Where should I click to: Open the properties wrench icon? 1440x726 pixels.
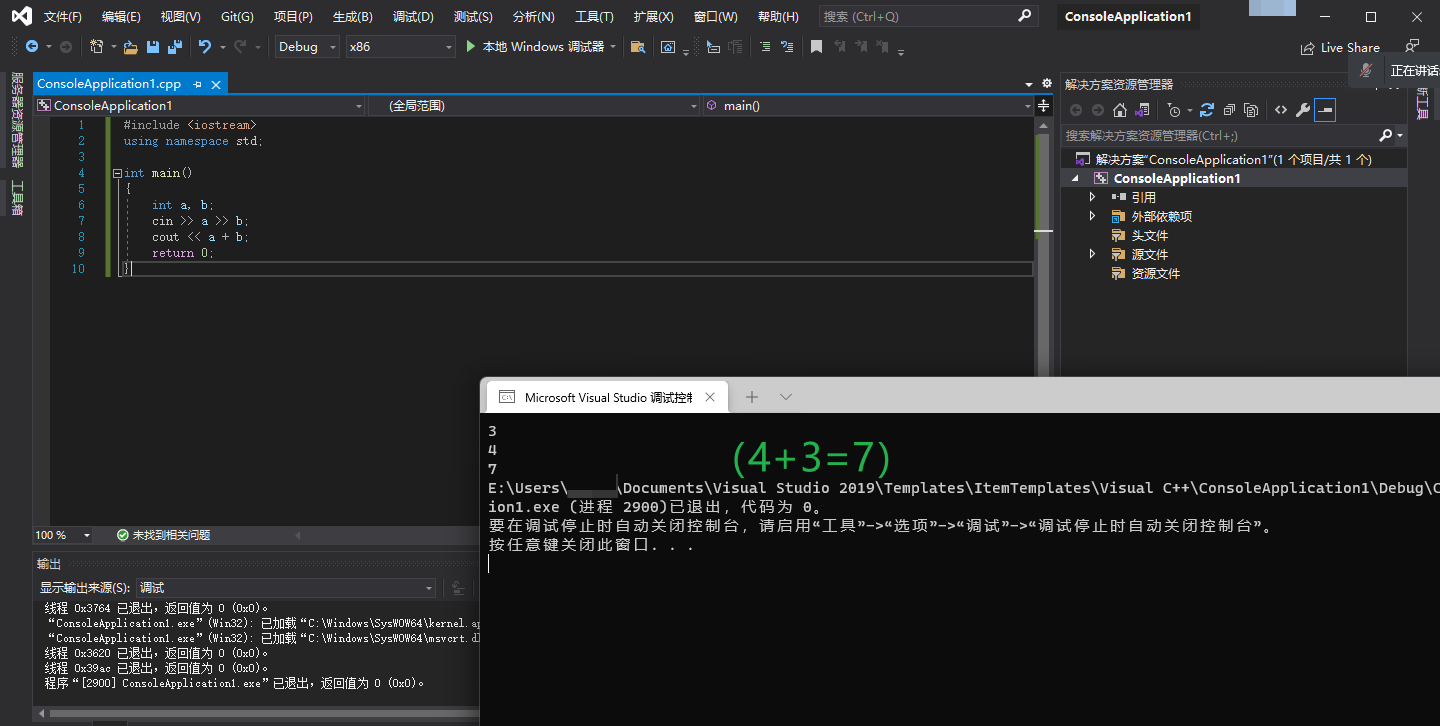pyautogui.click(x=1302, y=110)
